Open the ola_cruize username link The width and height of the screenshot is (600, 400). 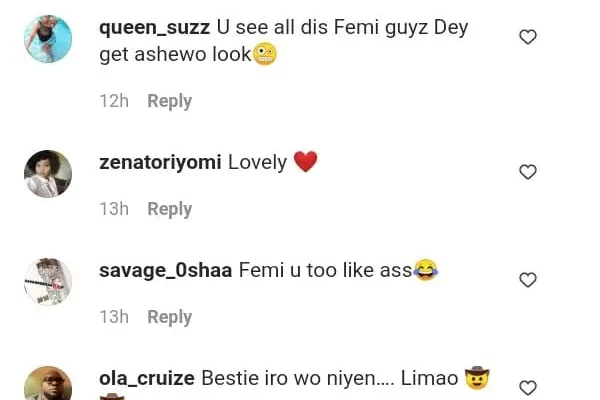tap(147, 379)
